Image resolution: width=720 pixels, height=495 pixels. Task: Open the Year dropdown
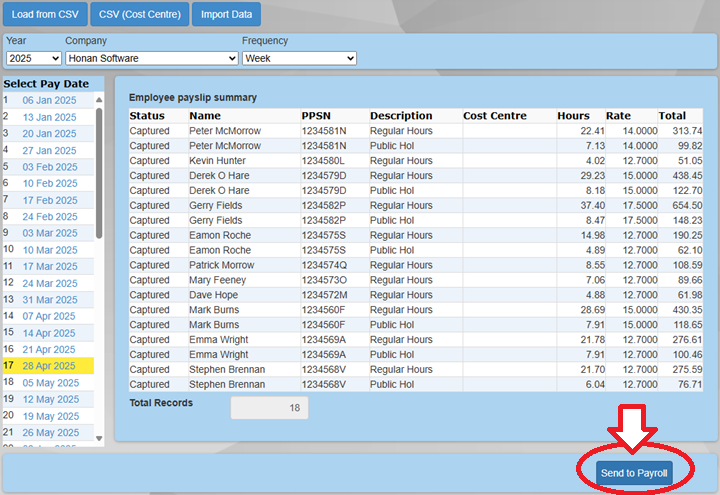click(33, 59)
